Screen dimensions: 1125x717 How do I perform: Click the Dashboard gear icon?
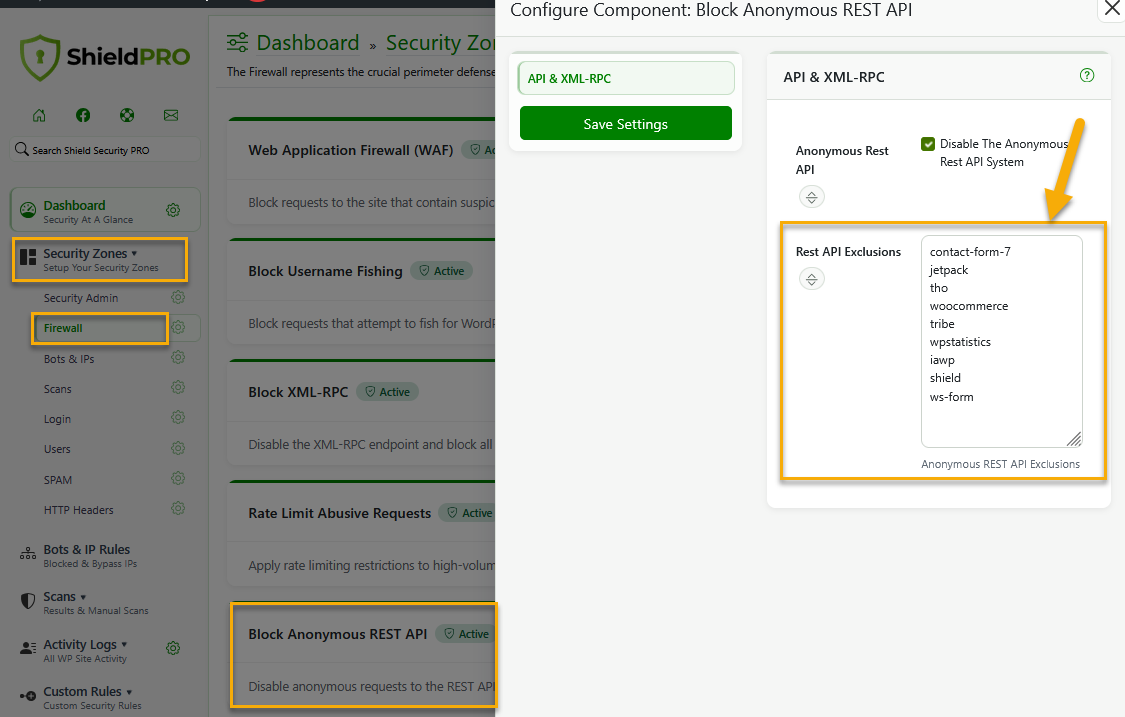(x=173, y=210)
